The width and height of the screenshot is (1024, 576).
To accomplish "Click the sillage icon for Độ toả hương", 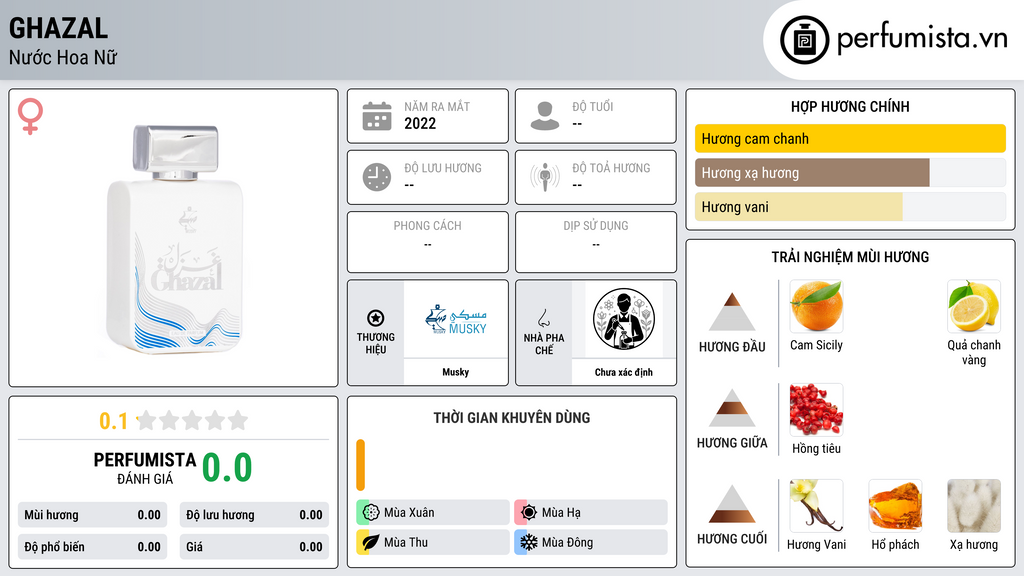I will coord(545,177).
